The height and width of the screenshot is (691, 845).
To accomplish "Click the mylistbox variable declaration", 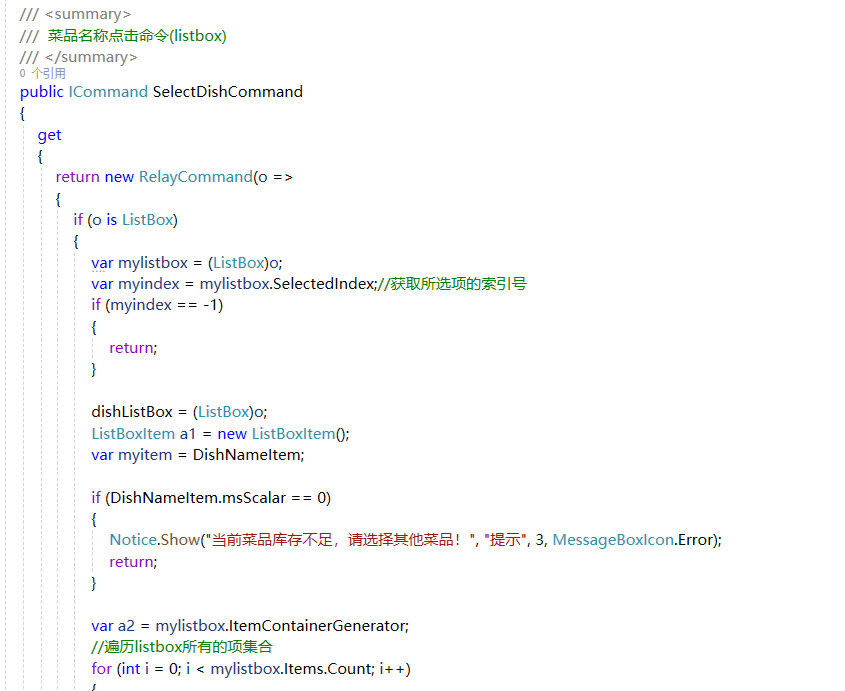I will (153, 262).
